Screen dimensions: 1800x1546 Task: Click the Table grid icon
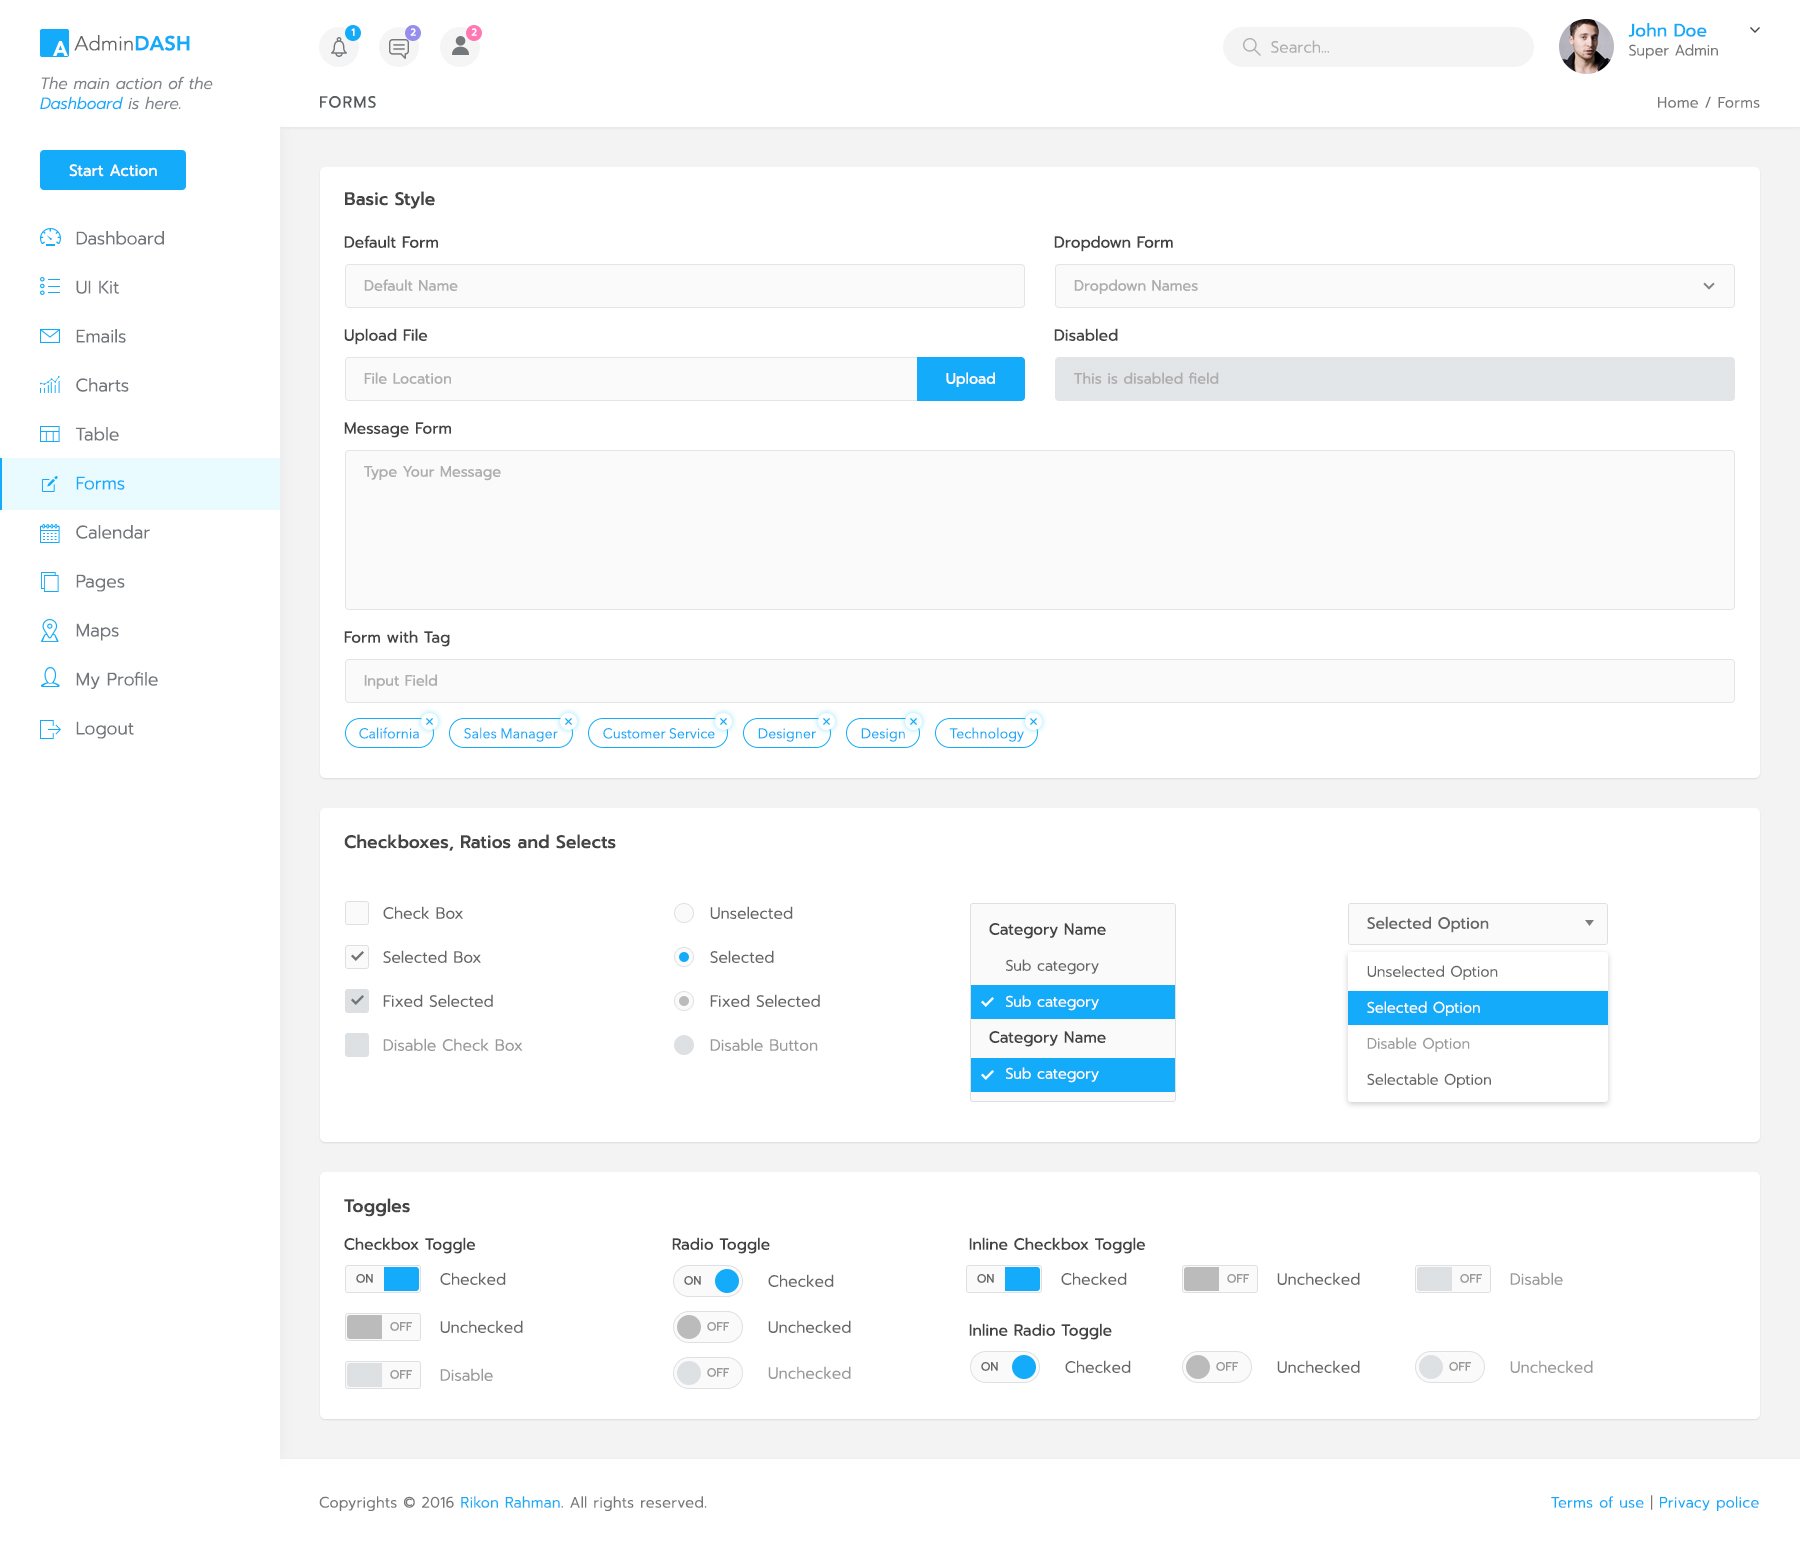tap(50, 434)
